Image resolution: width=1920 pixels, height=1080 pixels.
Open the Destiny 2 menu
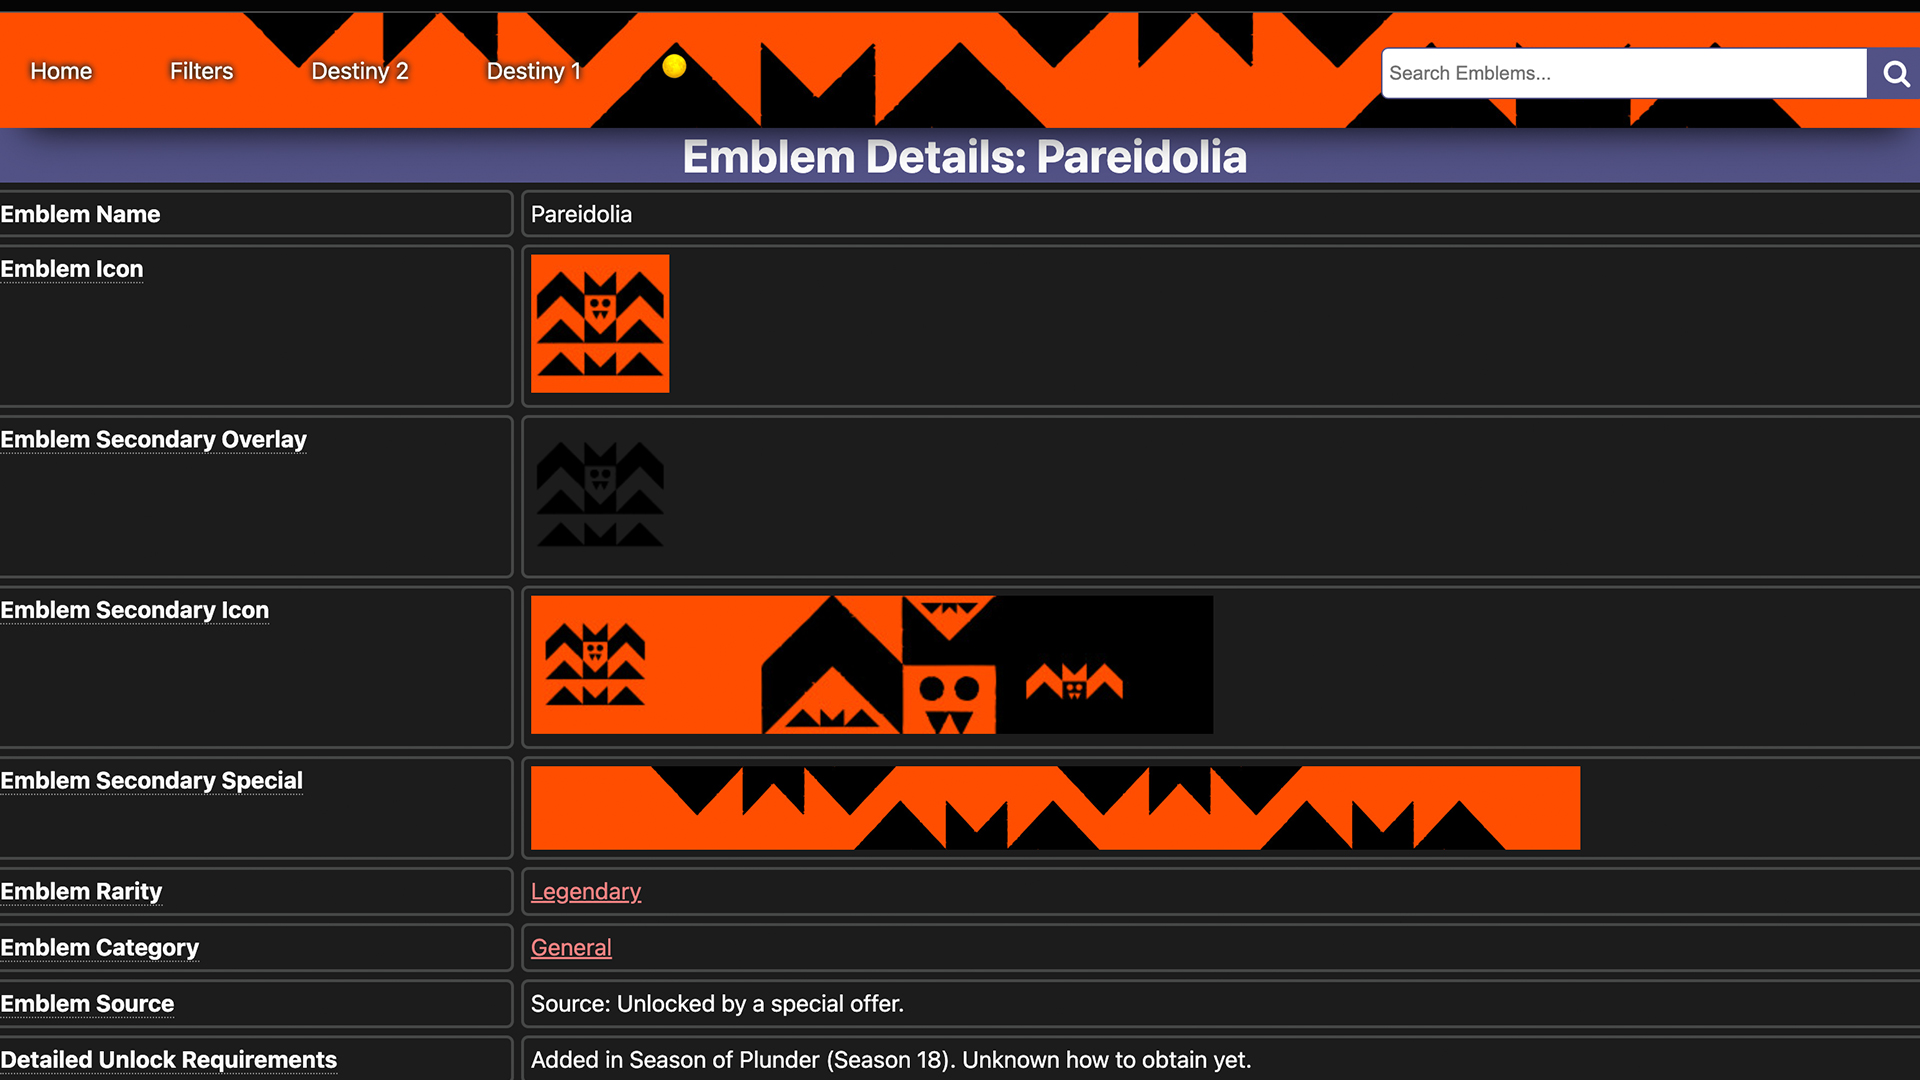[x=360, y=71]
